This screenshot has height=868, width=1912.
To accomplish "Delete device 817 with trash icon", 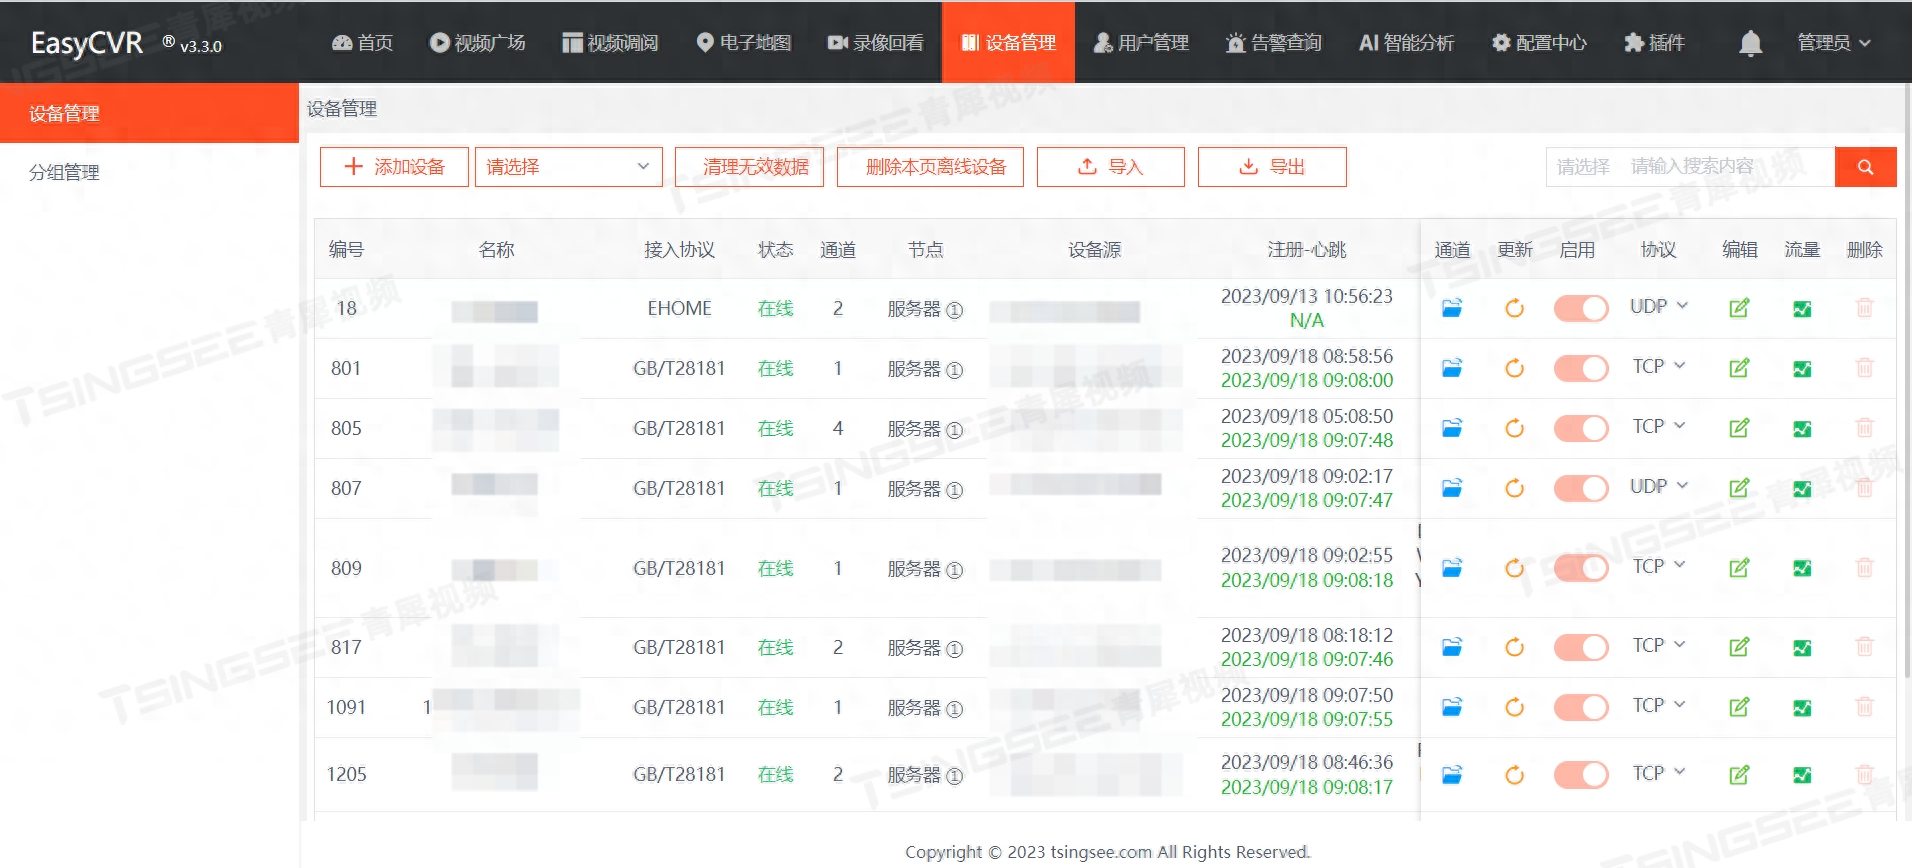I will click(1864, 647).
